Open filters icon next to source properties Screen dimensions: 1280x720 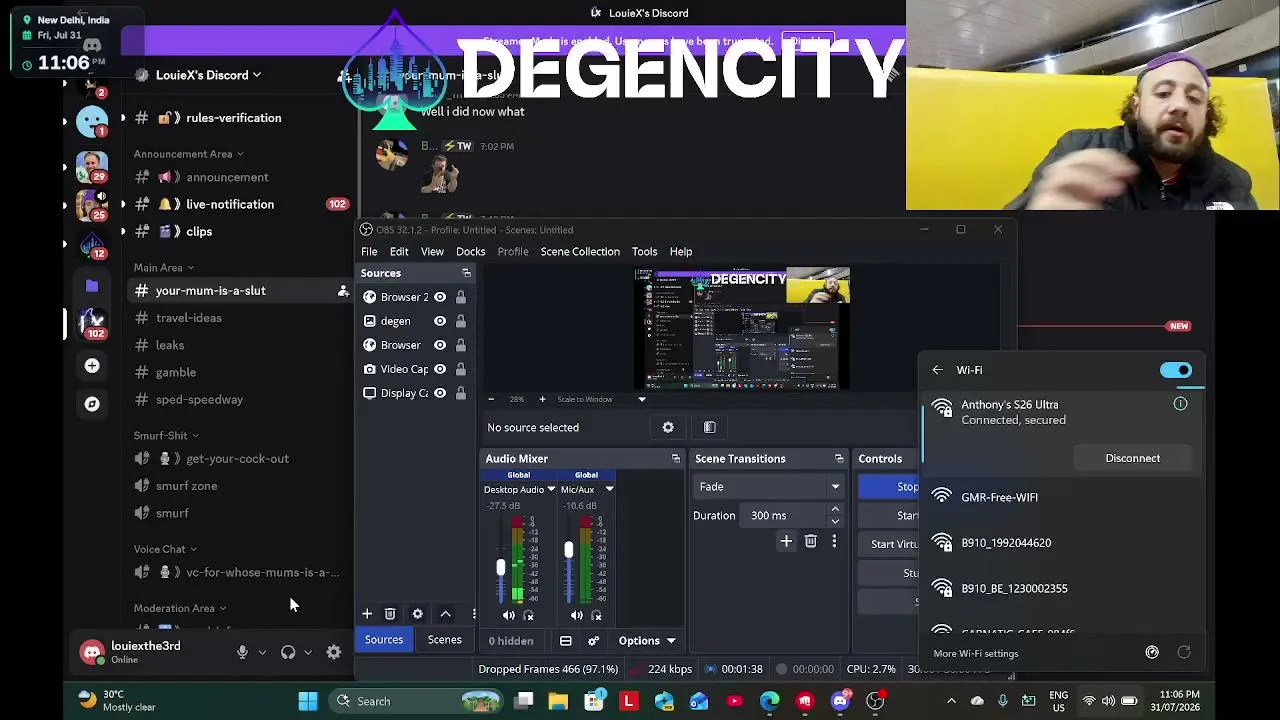(x=710, y=427)
